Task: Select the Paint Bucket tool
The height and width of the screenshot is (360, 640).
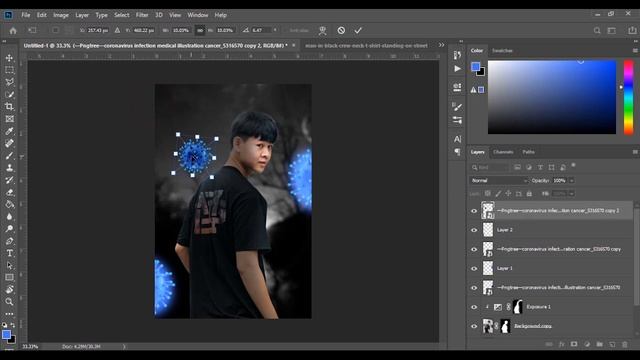Action: pos(9,204)
